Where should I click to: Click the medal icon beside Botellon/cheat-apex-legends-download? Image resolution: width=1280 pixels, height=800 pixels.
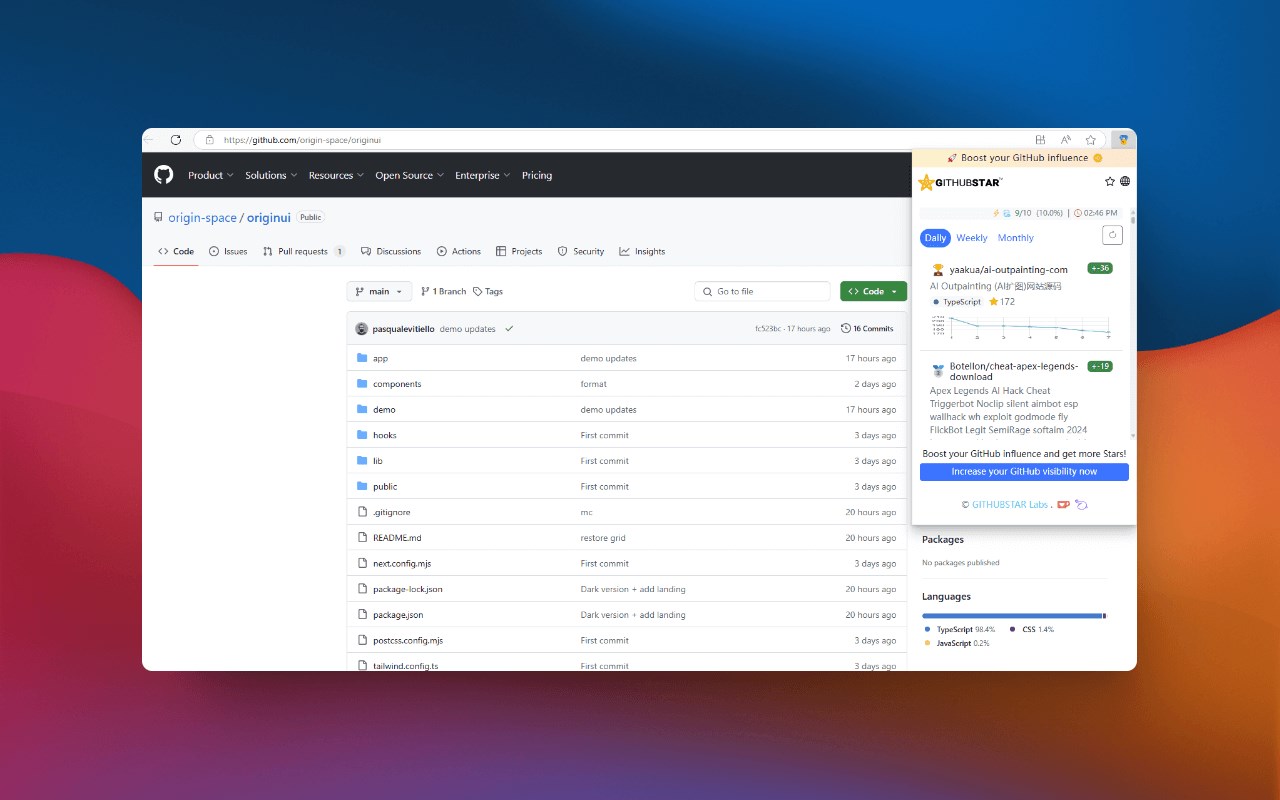(938, 371)
